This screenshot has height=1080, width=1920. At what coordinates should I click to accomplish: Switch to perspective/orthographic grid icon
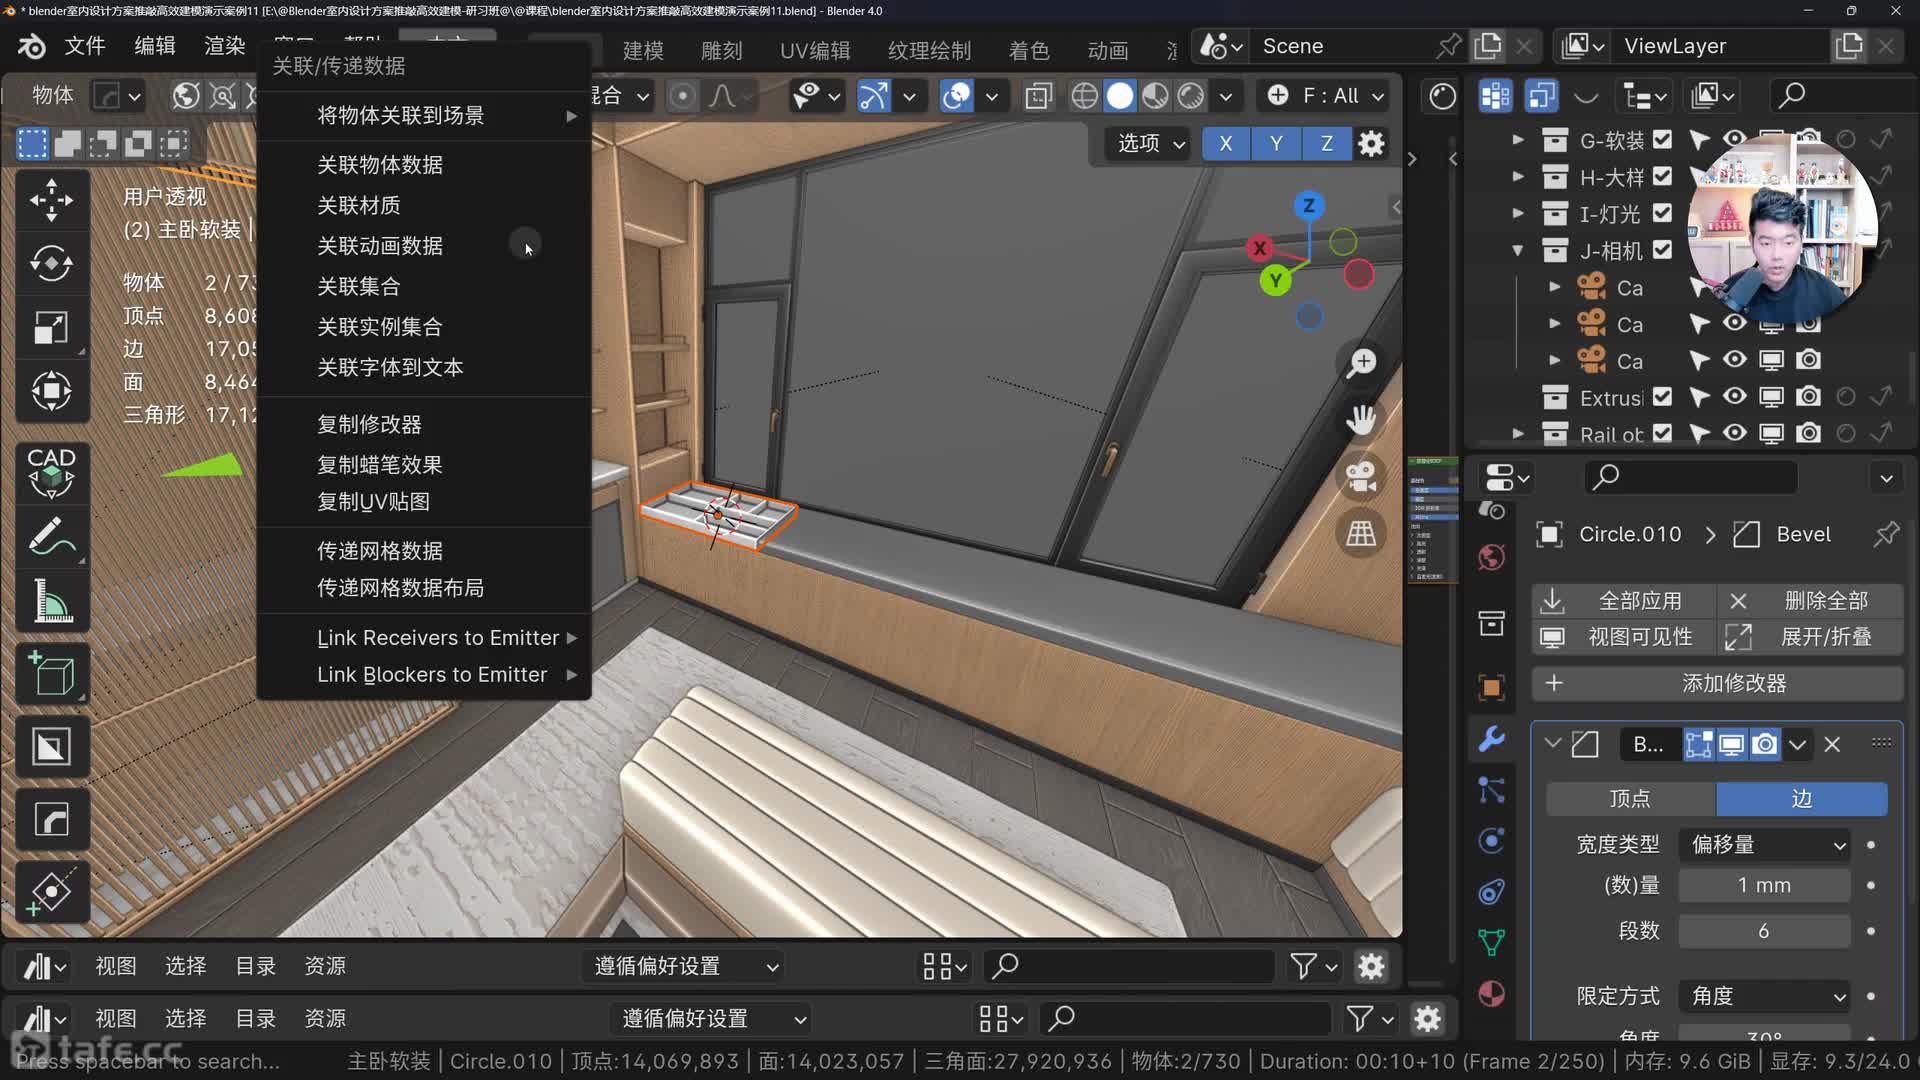1361,533
